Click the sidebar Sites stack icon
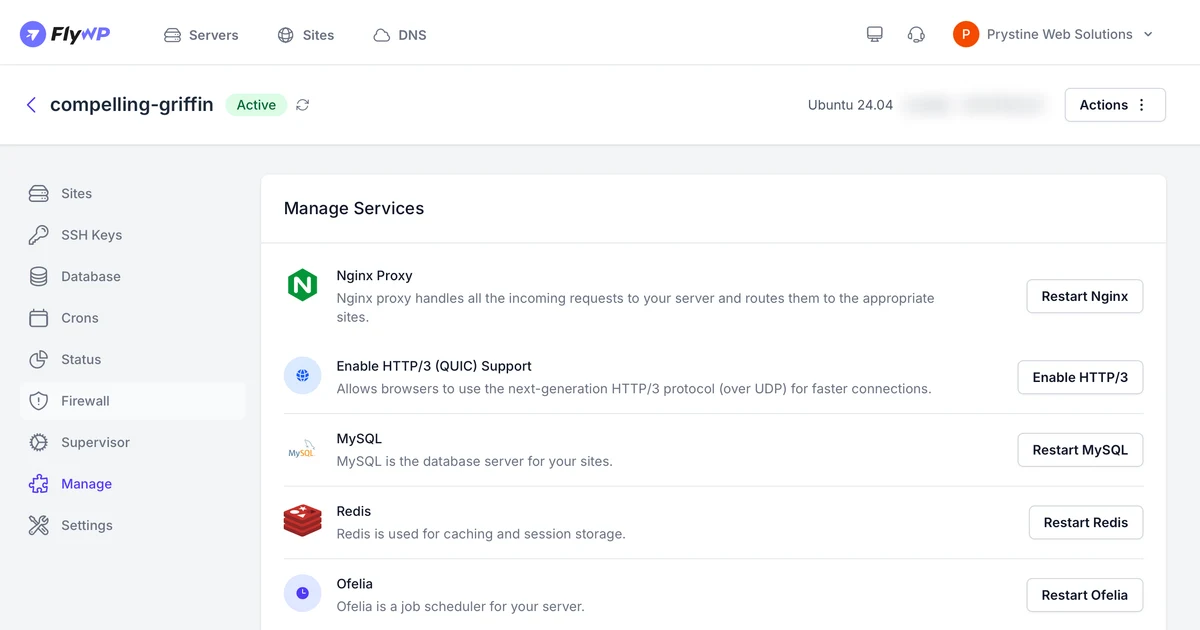This screenshot has width=1200, height=630. pyautogui.click(x=39, y=194)
